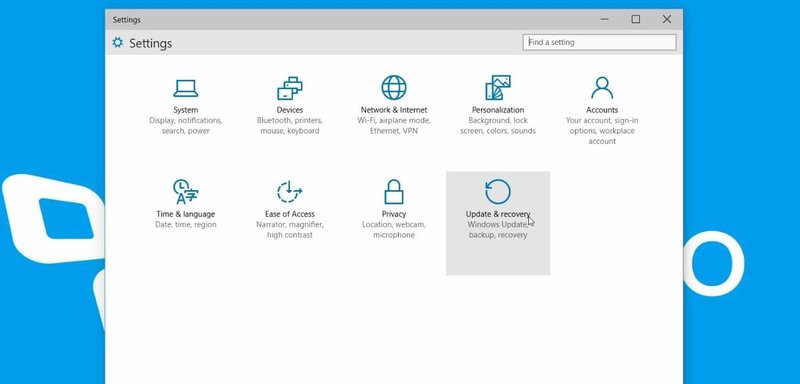This screenshot has height=384, width=800.
Task: Open the System laptop icon
Action: [186, 88]
